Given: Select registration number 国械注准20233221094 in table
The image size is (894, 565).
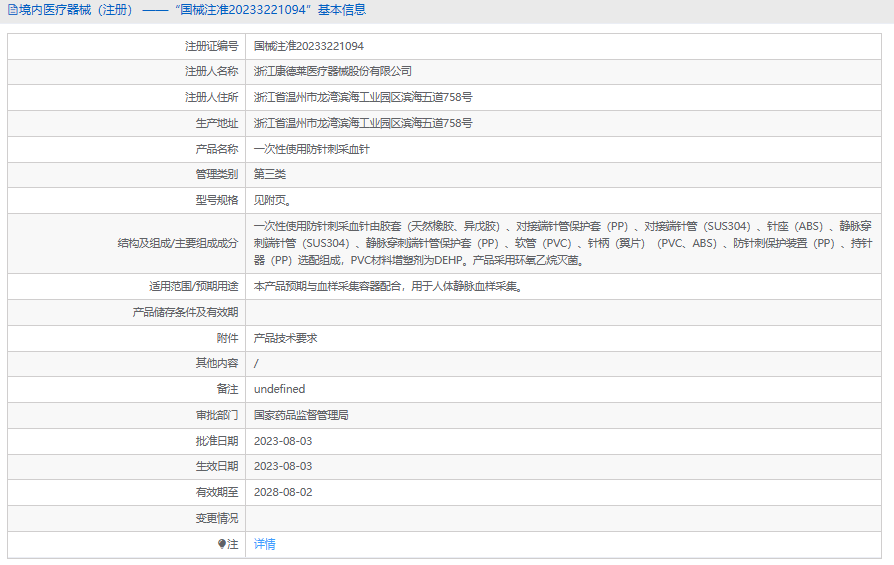Looking at the screenshot, I should [308, 46].
